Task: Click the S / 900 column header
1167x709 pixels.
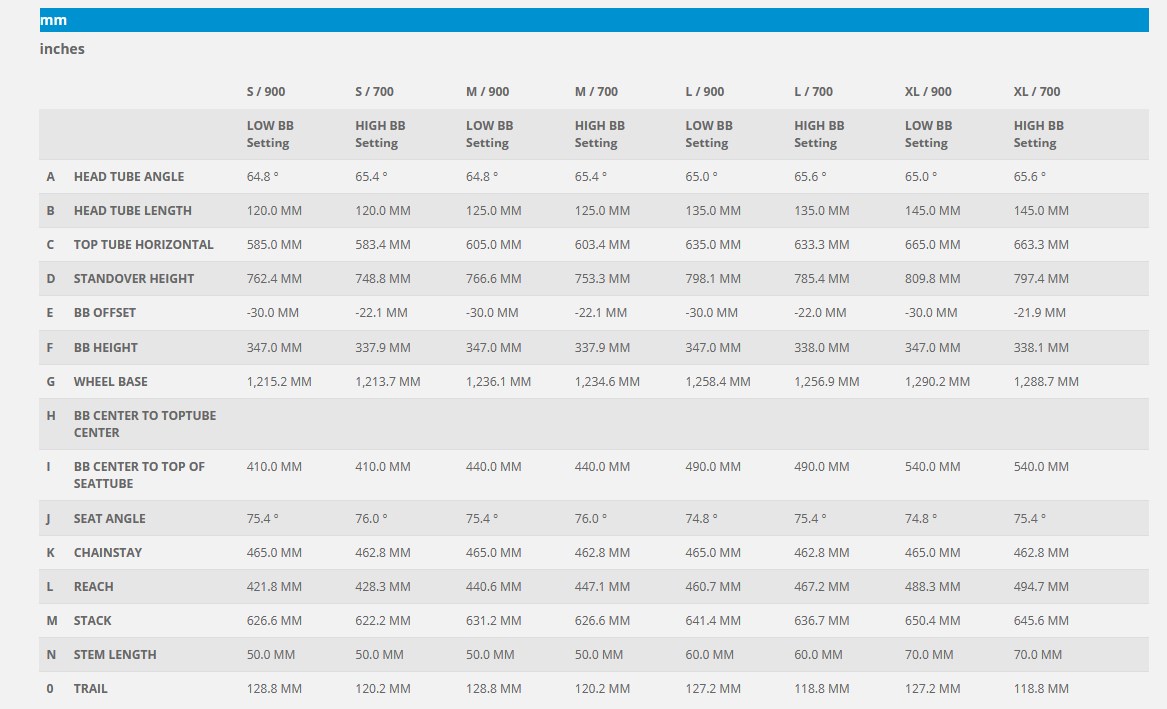Action: [266, 91]
